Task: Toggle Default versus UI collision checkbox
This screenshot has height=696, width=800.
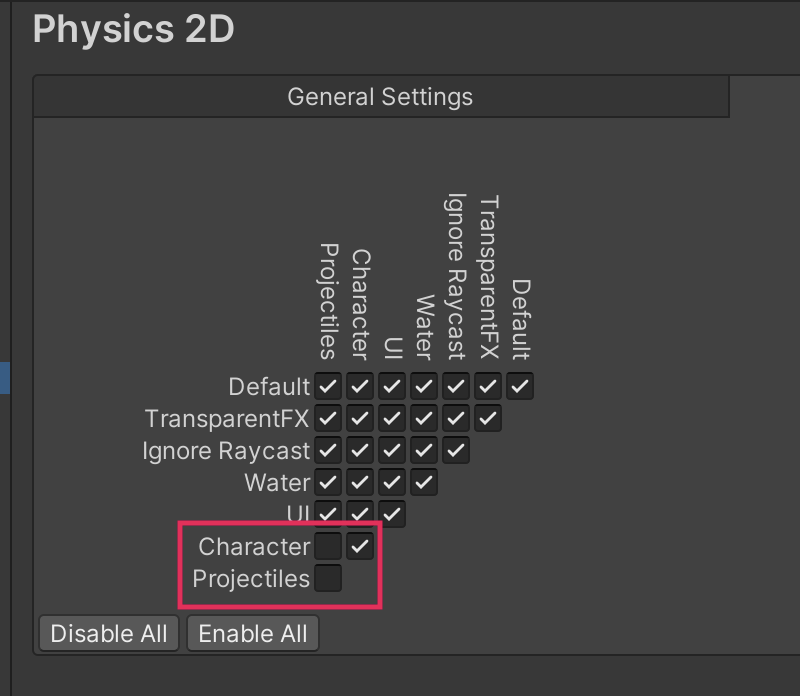Action: (392, 386)
